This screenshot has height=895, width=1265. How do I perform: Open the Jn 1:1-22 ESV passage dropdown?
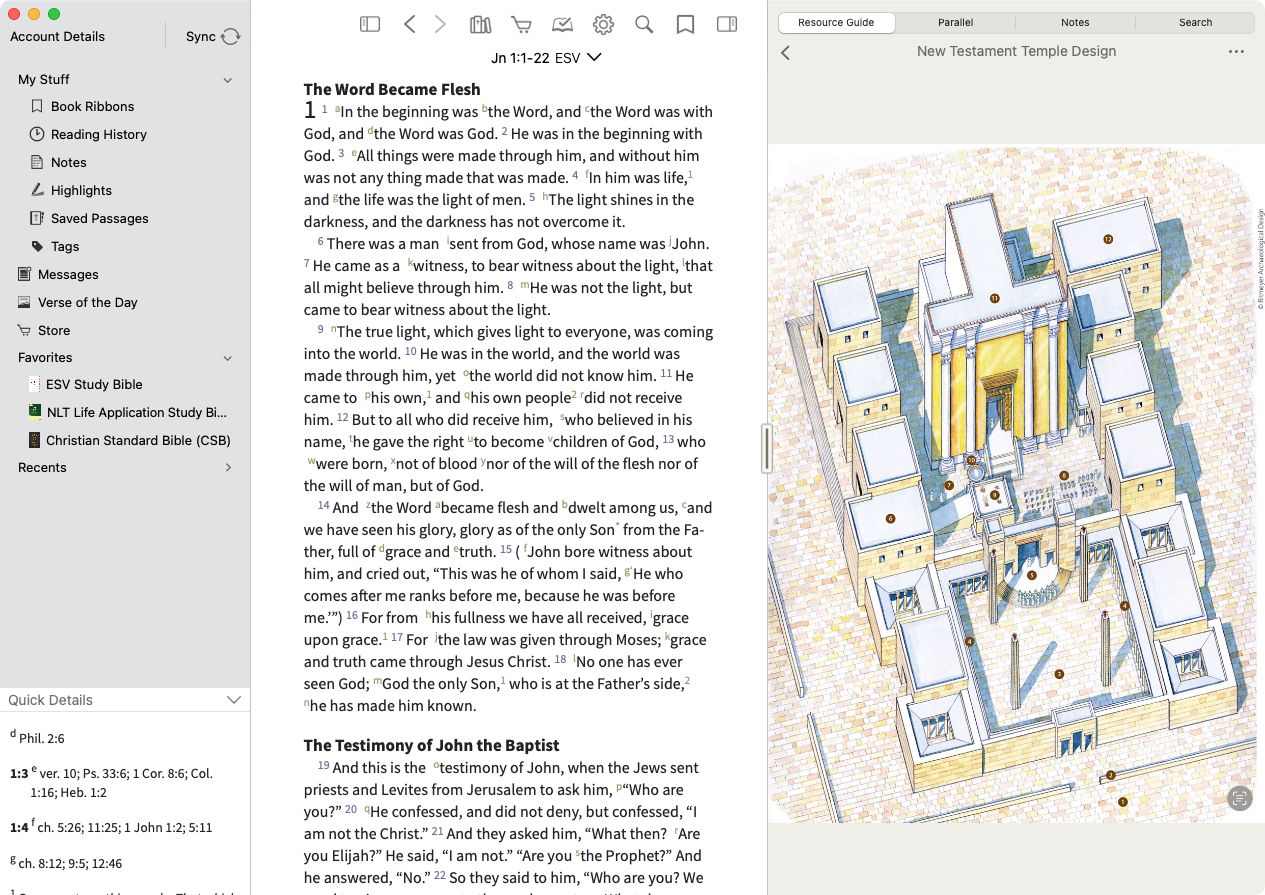546,58
